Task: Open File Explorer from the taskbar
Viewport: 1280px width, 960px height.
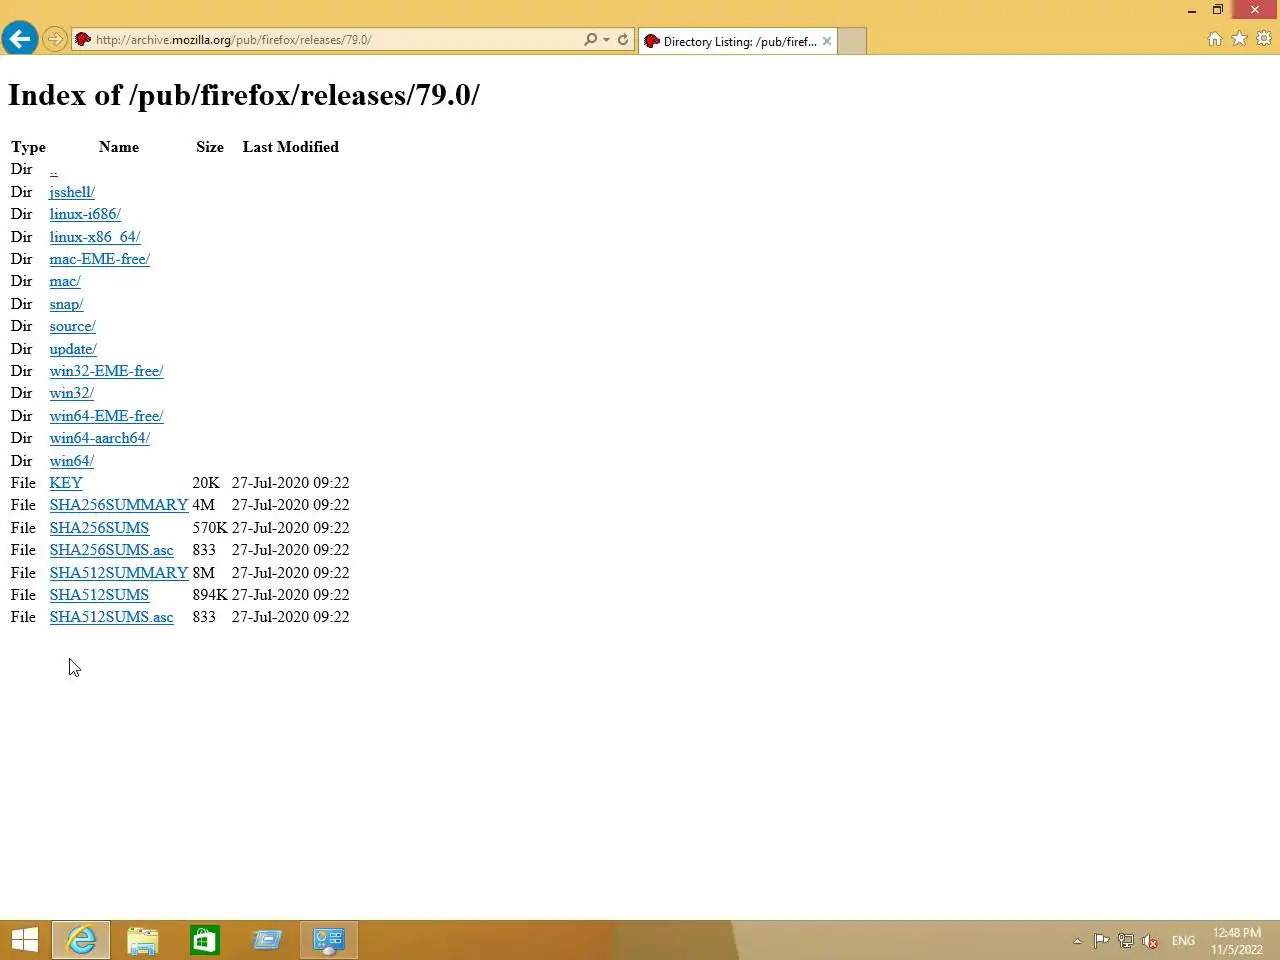Action: tap(143, 940)
